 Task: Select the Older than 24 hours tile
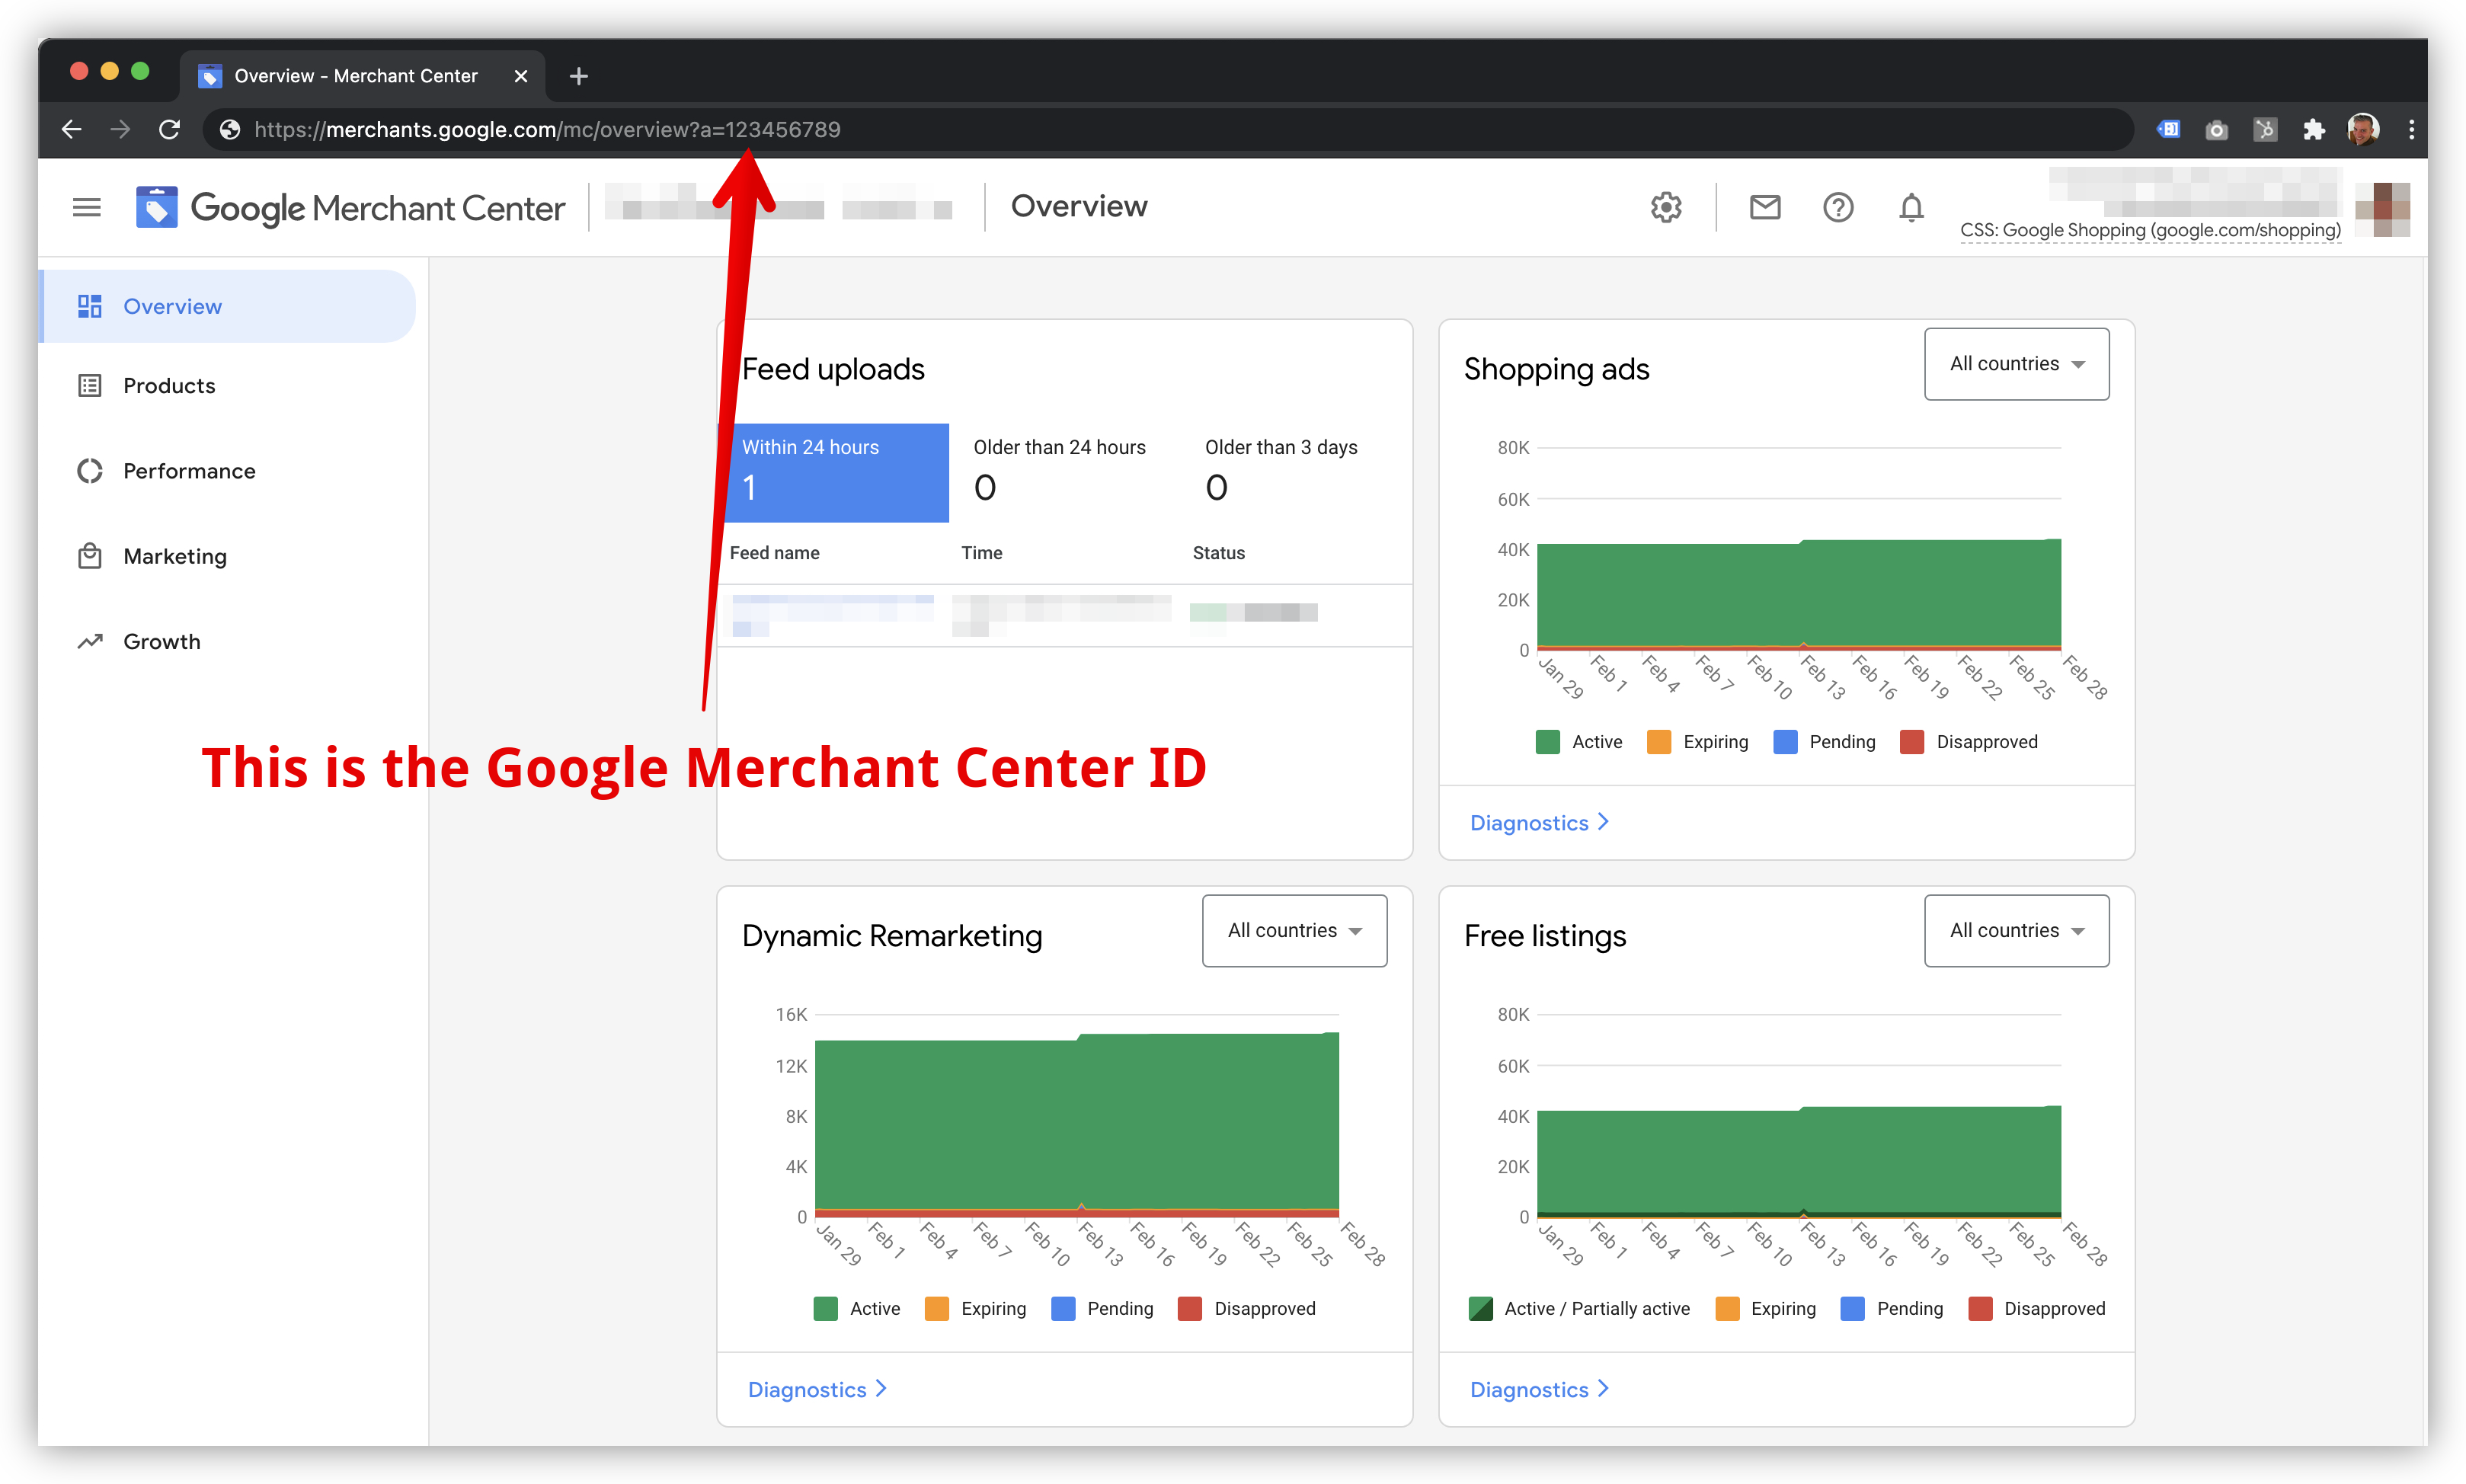pos(1064,472)
